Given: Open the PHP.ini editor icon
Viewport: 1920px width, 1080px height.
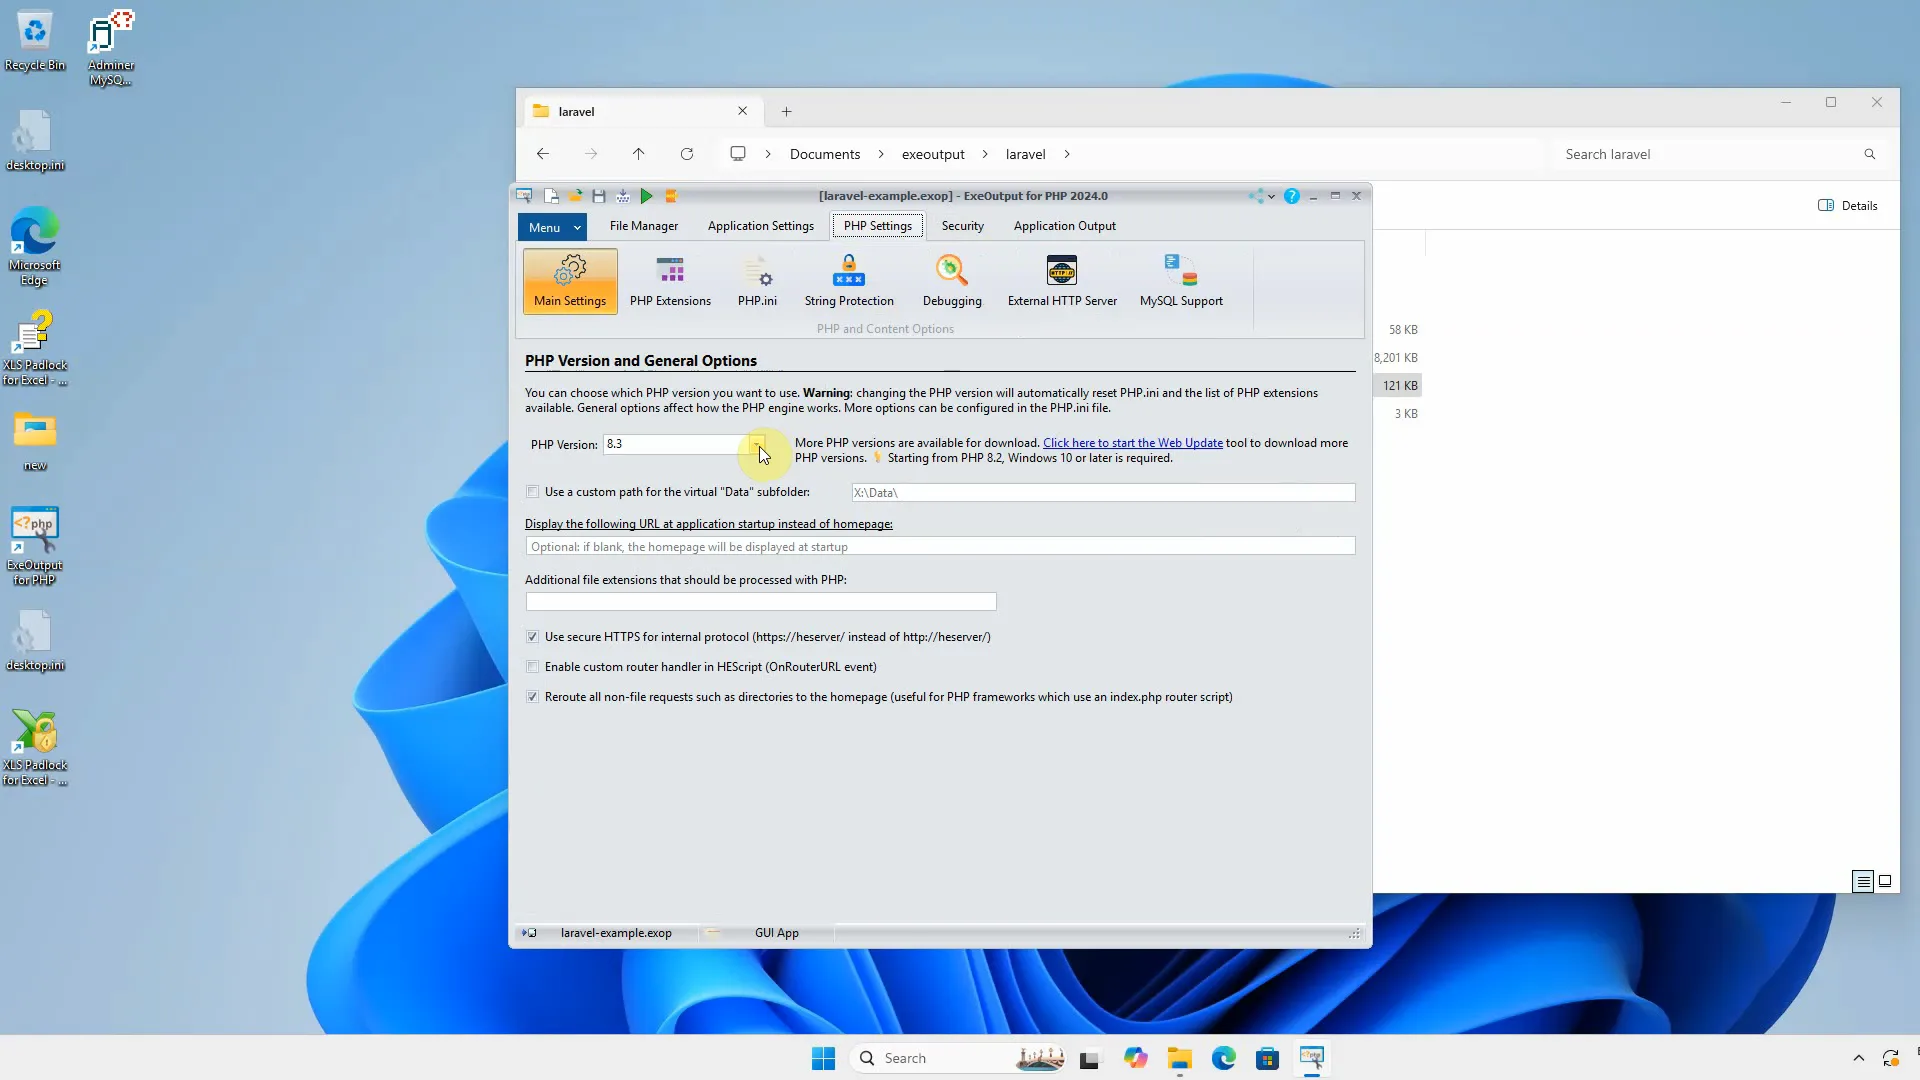Looking at the screenshot, I should (757, 281).
